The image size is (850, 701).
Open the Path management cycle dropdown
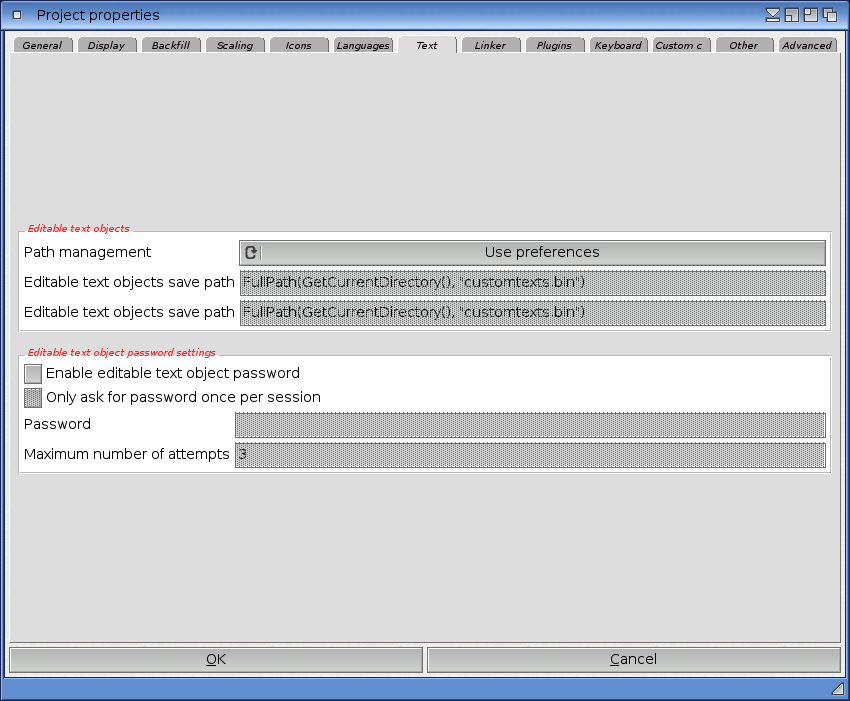point(541,253)
